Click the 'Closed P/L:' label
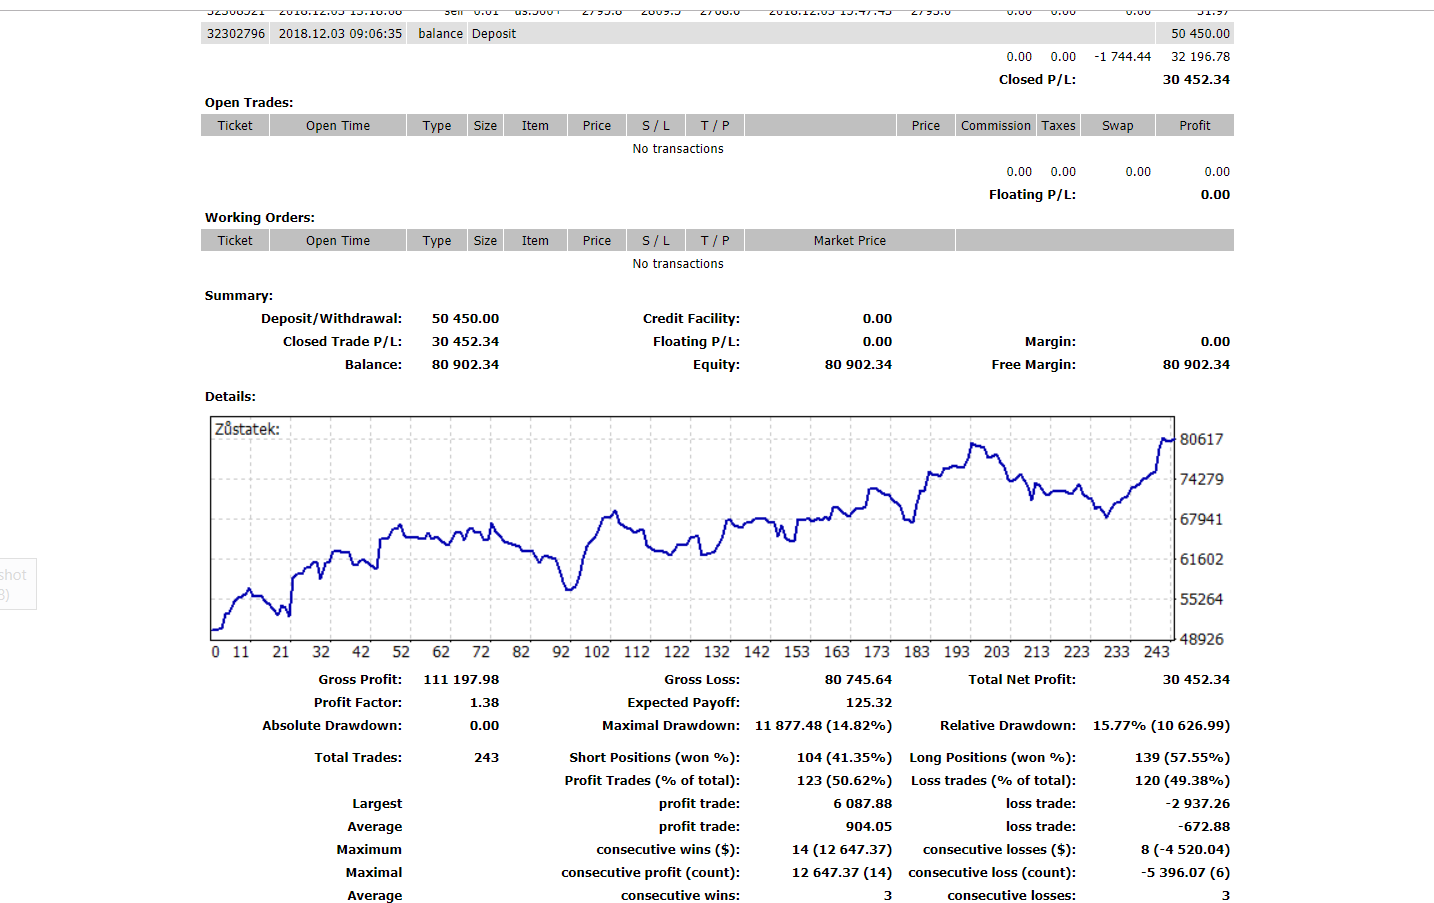 [x=1037, y=80]
